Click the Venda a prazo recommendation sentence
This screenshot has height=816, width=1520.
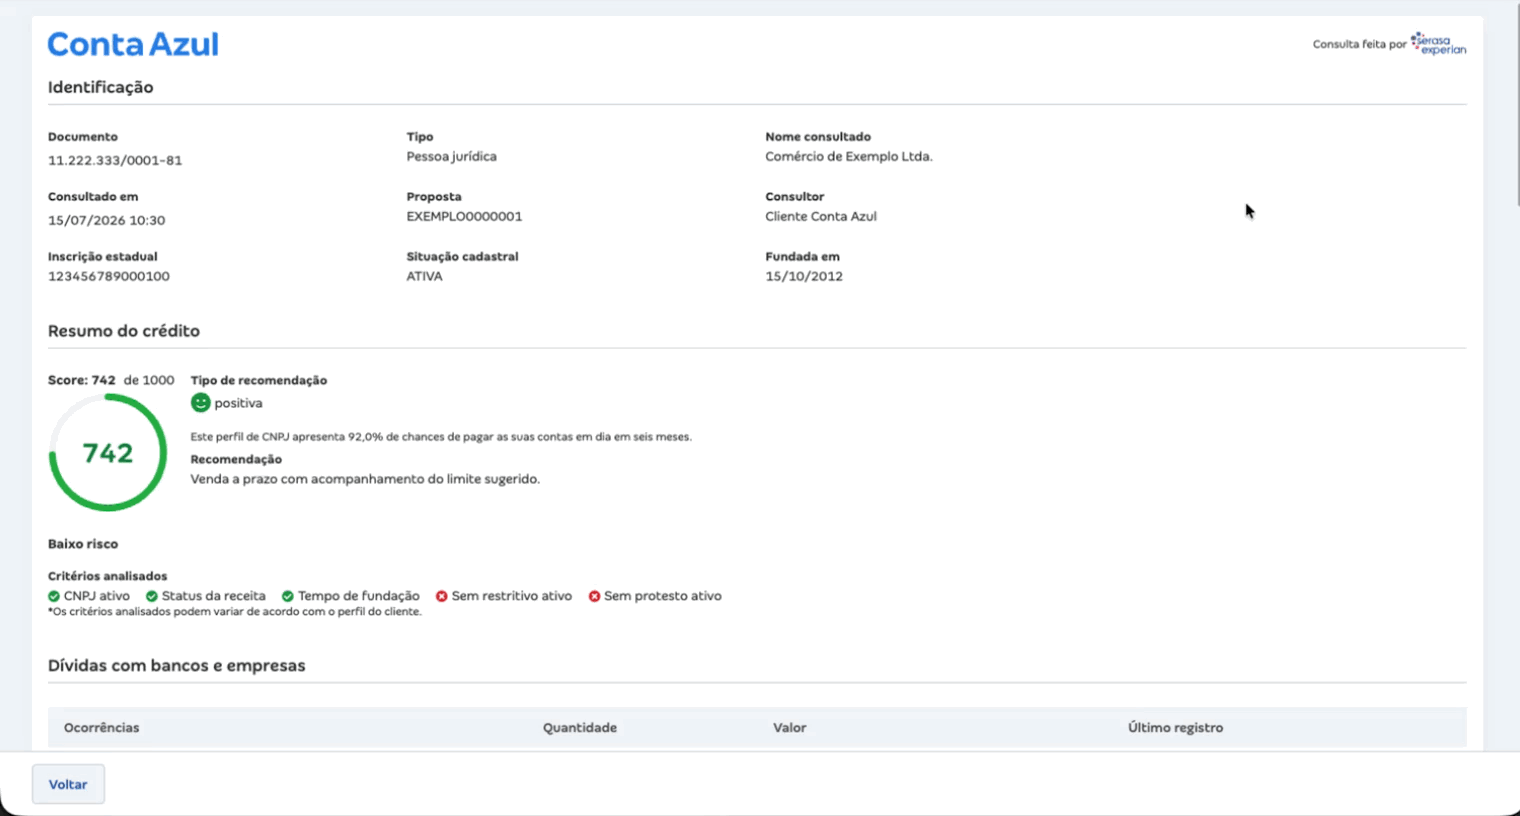(x=365, y=479)
